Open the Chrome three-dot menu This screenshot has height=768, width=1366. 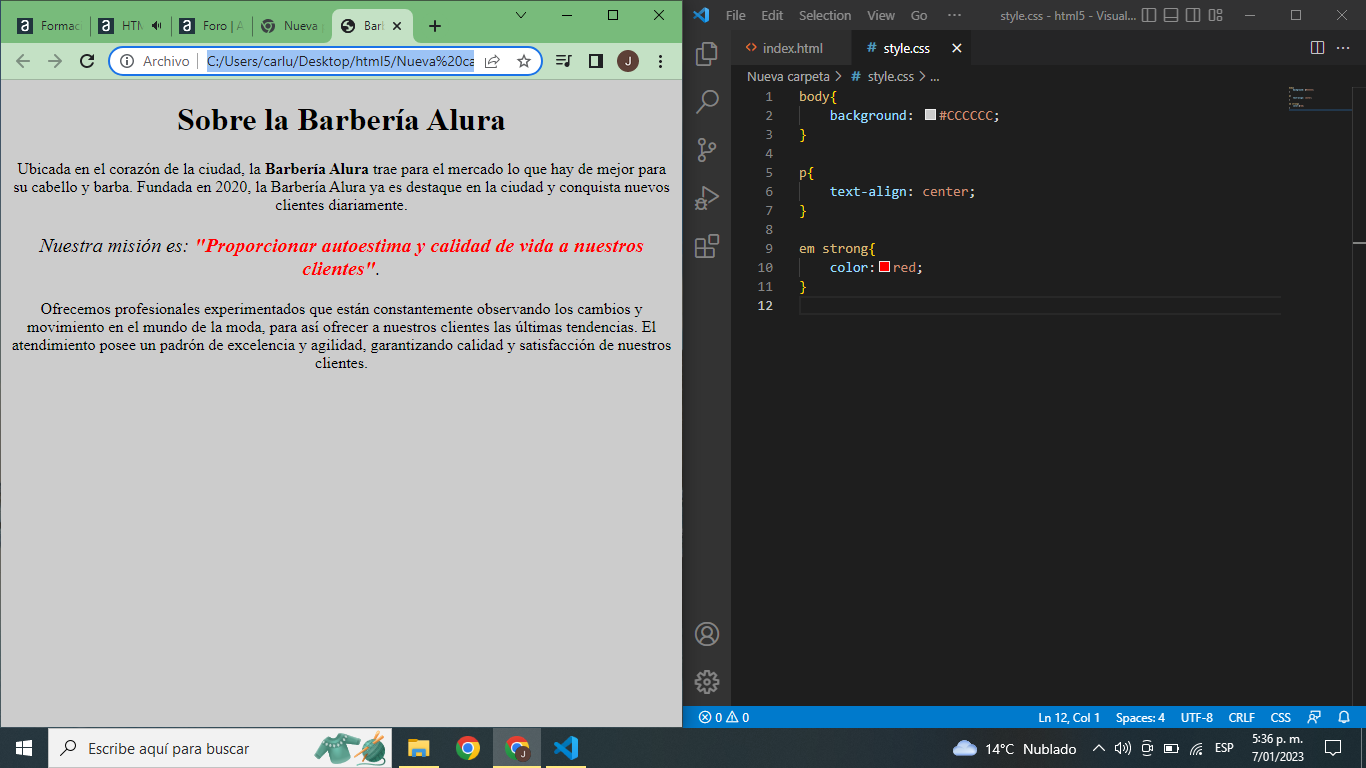pos(660,61)
